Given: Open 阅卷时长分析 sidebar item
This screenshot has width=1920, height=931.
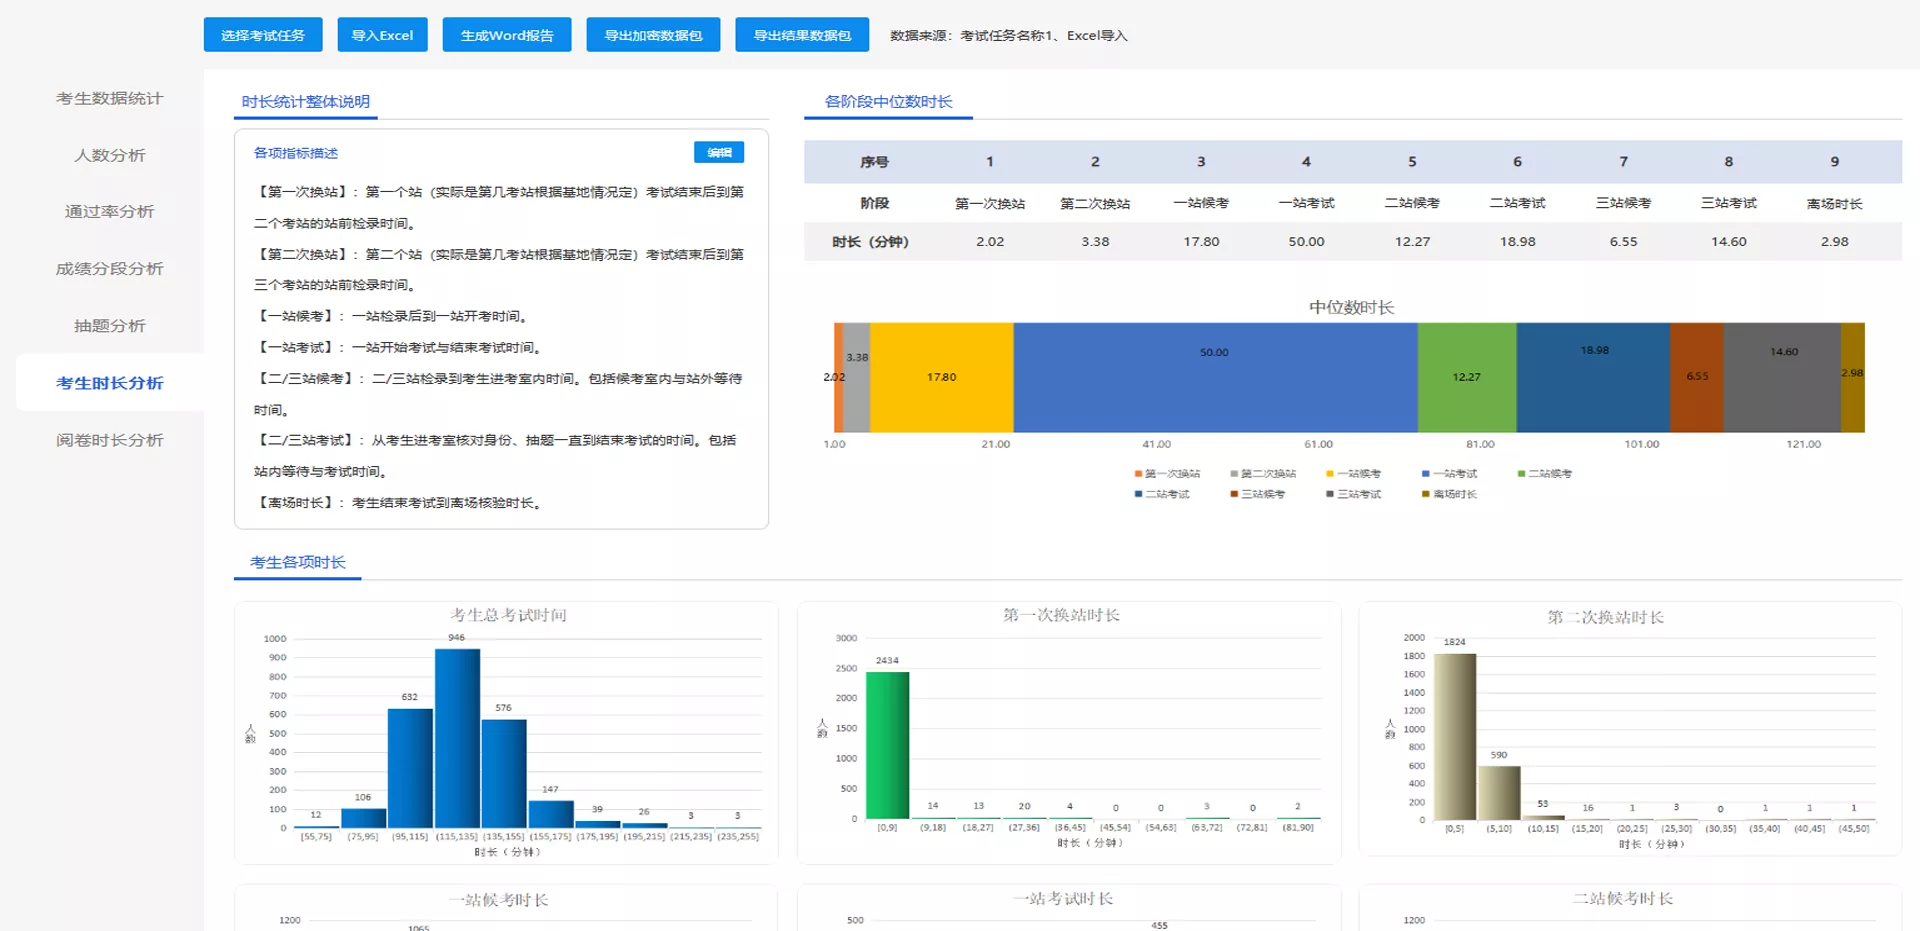Looking at the screenshot, I should (109, 440).
